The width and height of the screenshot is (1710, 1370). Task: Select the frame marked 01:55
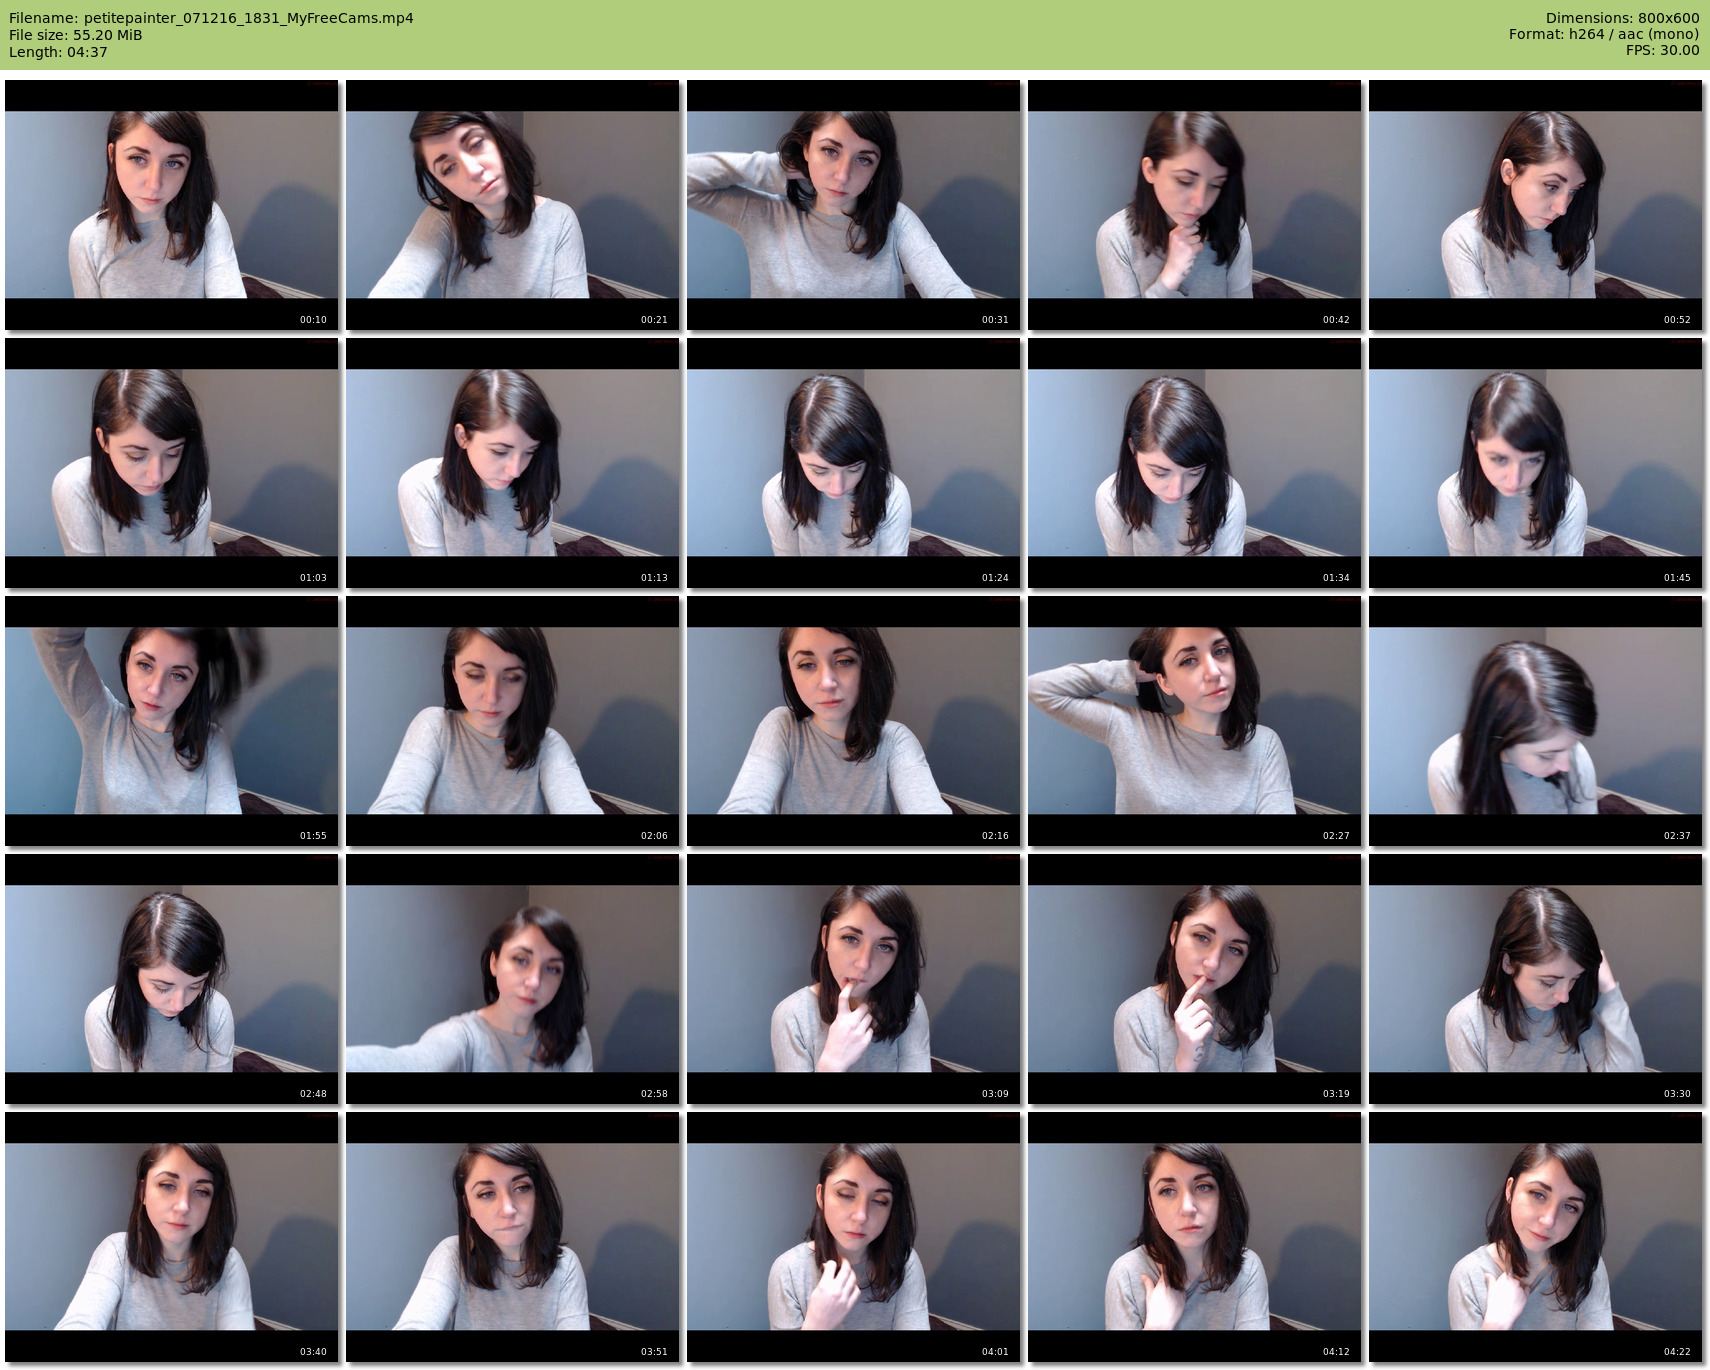172,721
